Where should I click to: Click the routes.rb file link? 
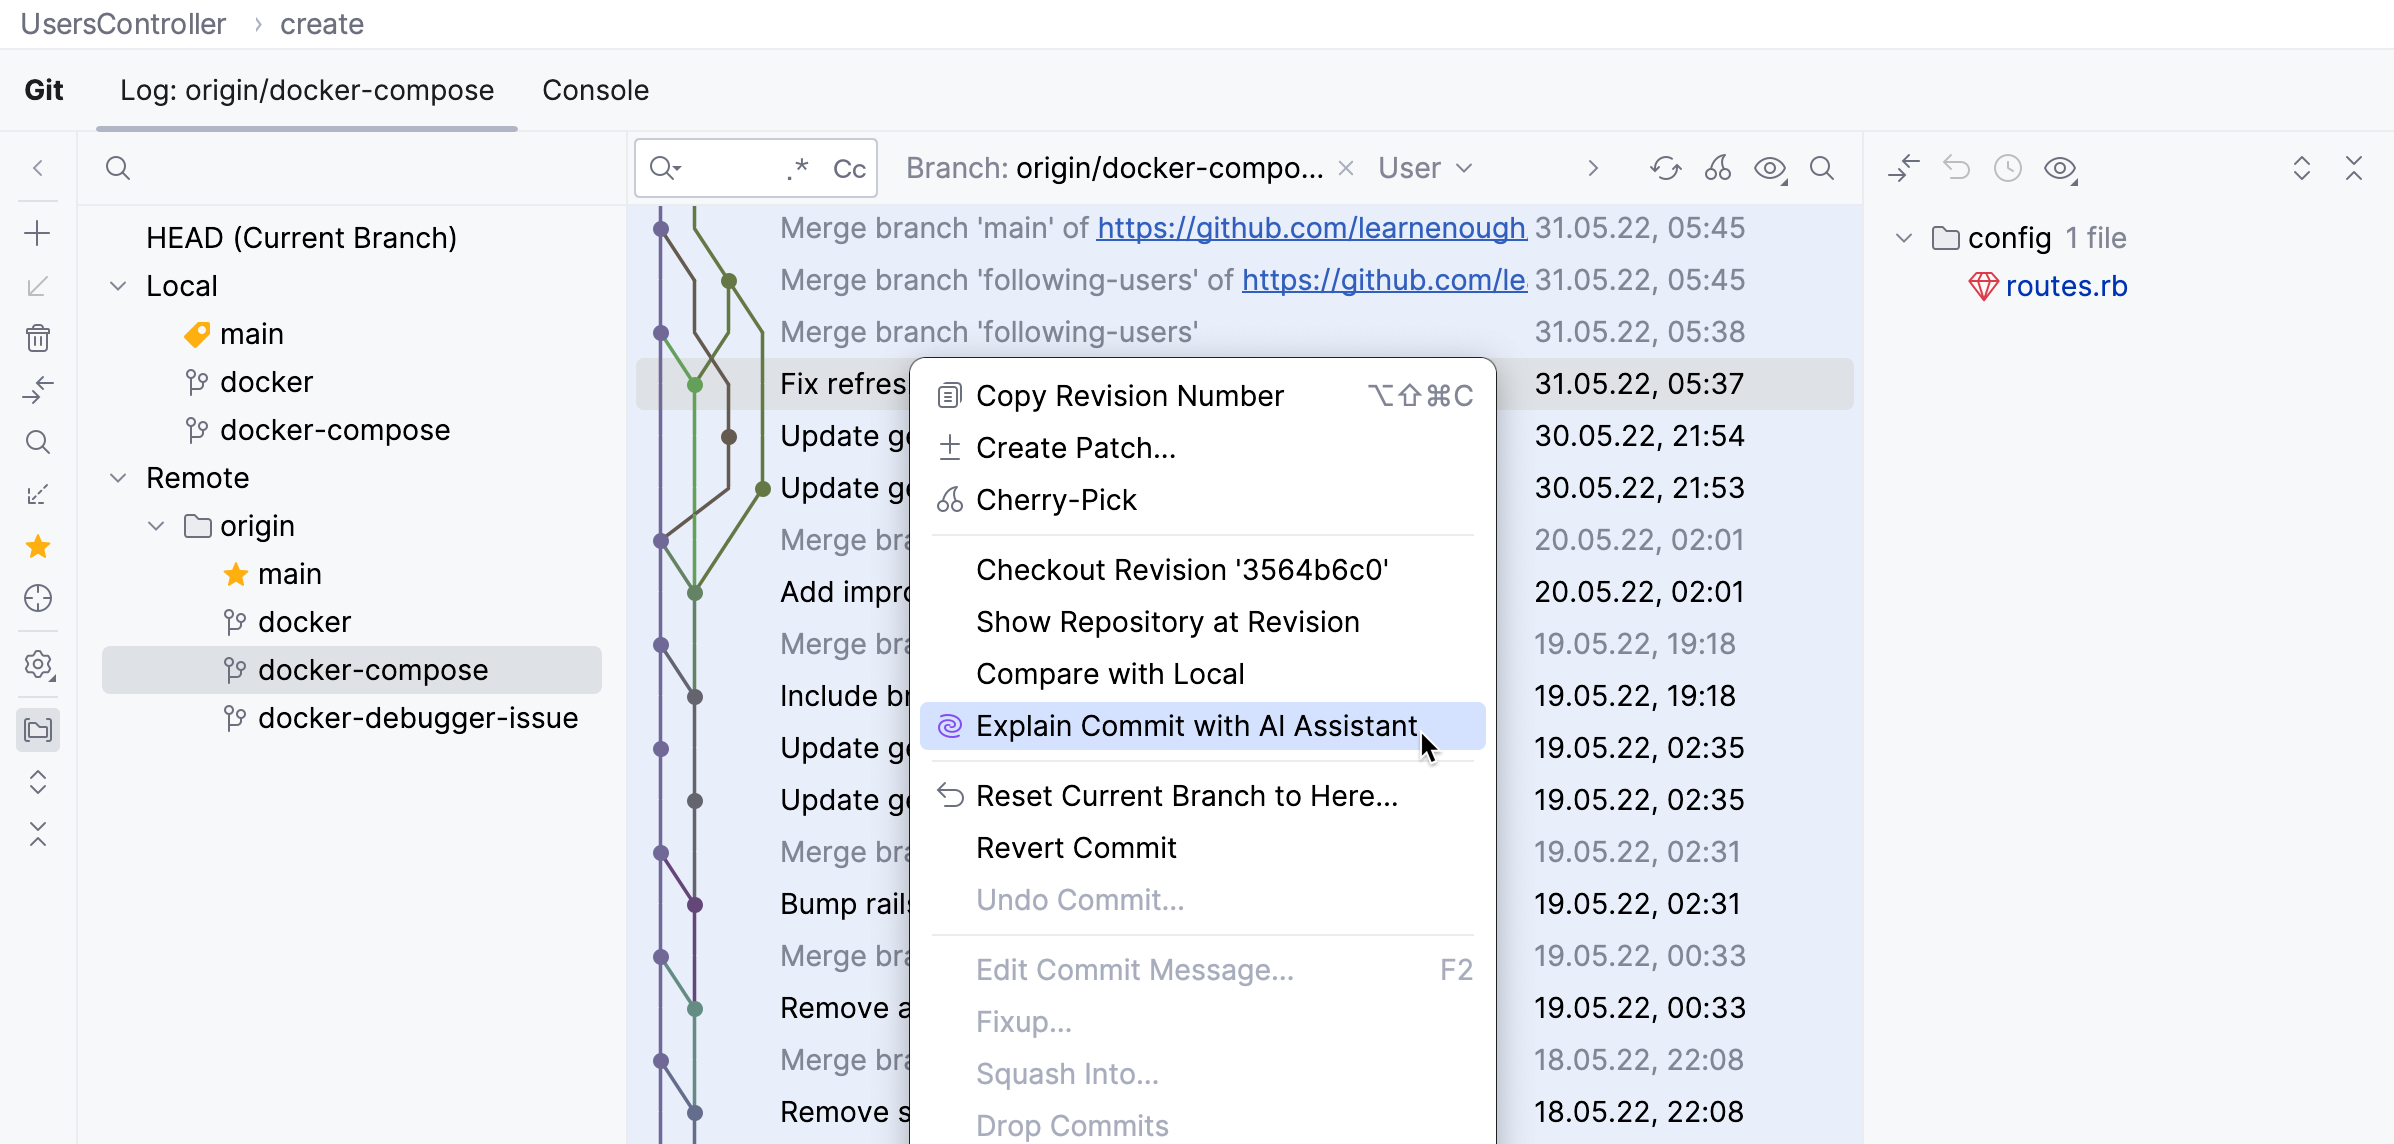pyautogui.click(x=2067, y=286)
